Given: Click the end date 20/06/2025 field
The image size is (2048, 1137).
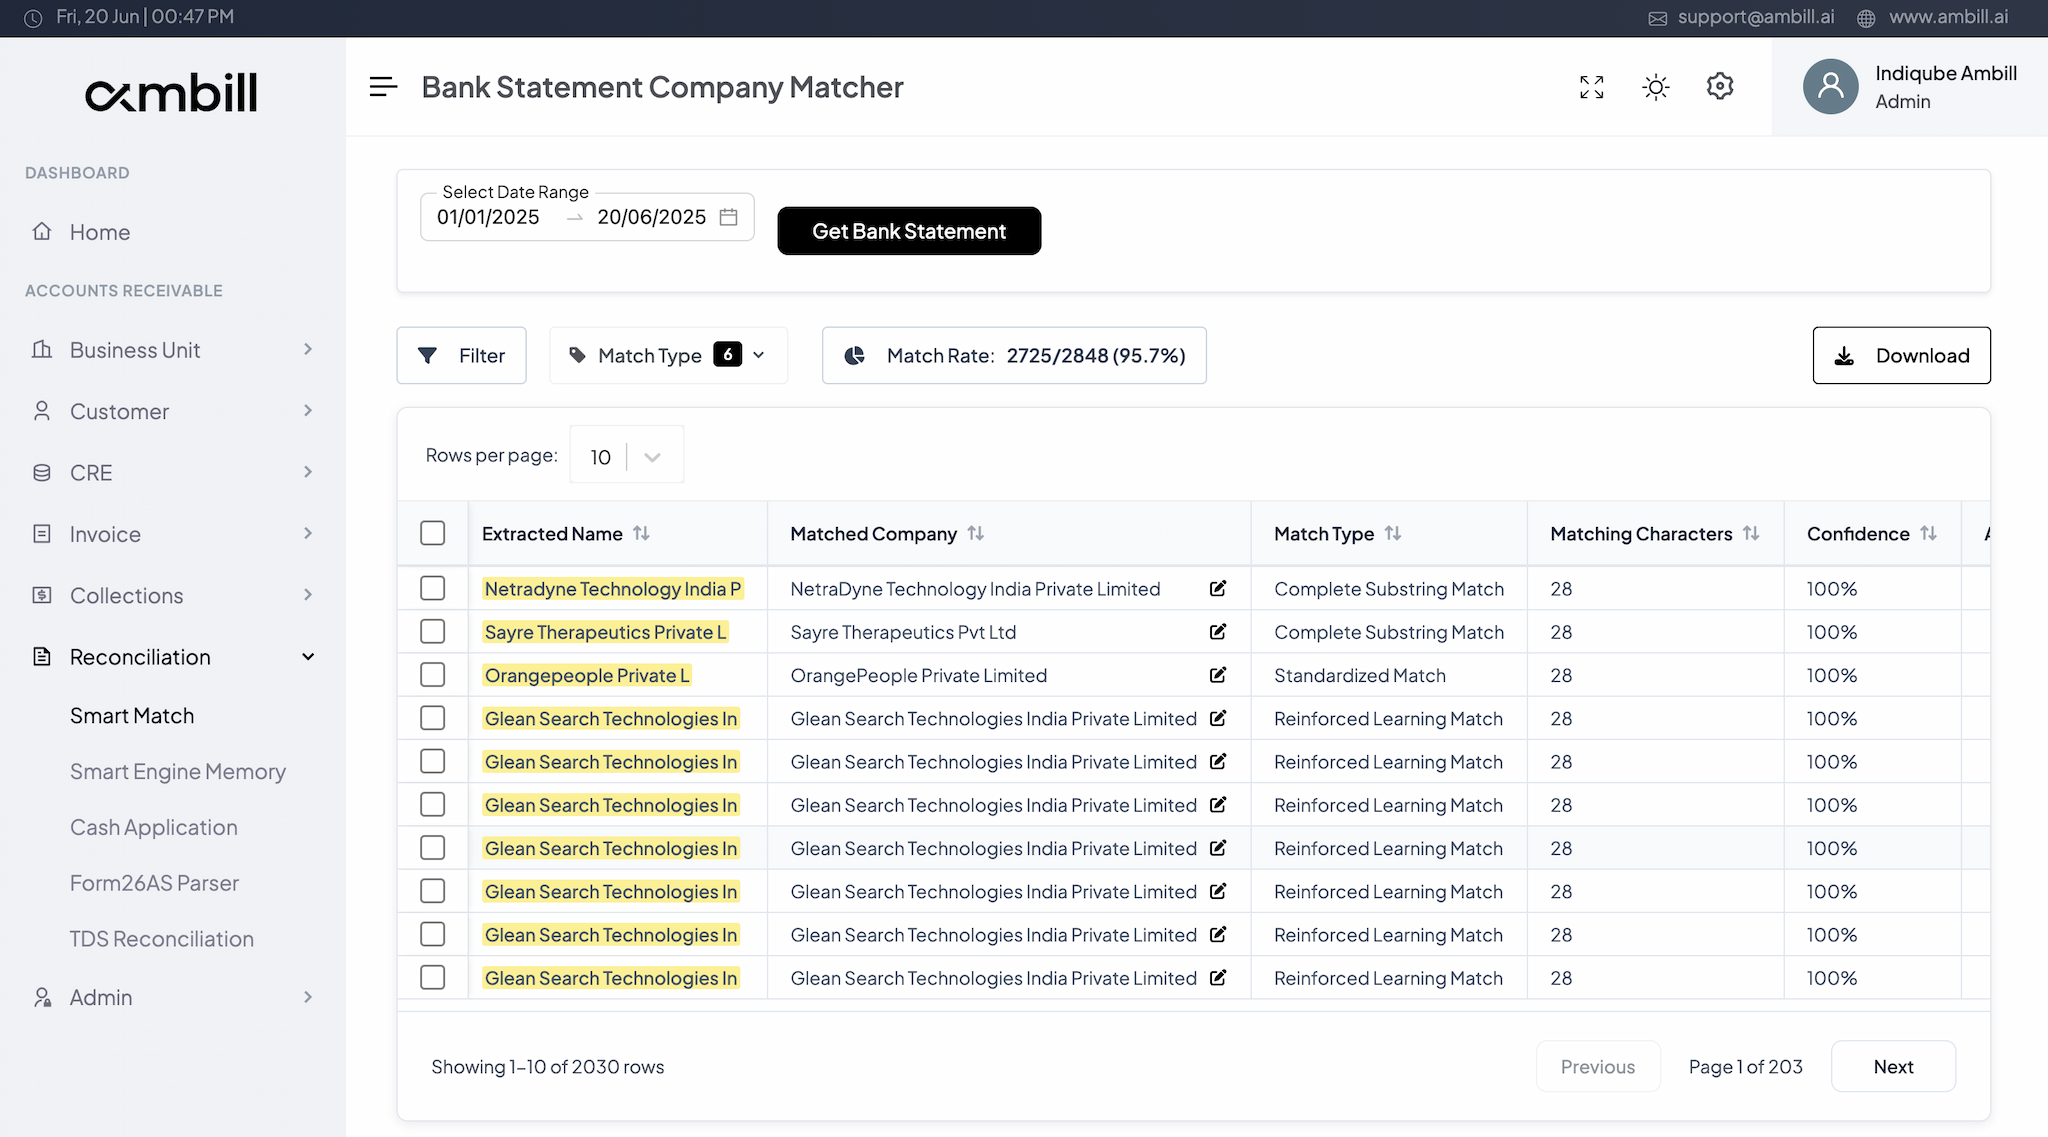Looking at the screenshot, I should (x=652, y=217).
